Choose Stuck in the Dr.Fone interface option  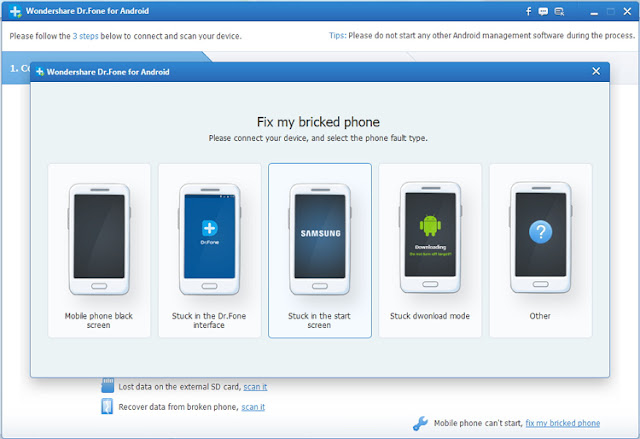click(x=209, y=251)
